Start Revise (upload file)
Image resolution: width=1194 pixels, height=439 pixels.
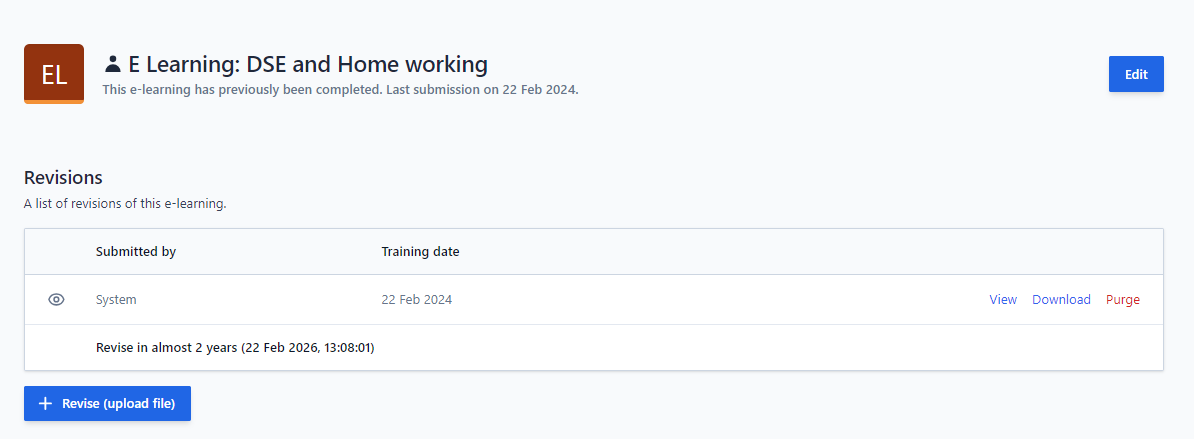[x=107, y=403]
